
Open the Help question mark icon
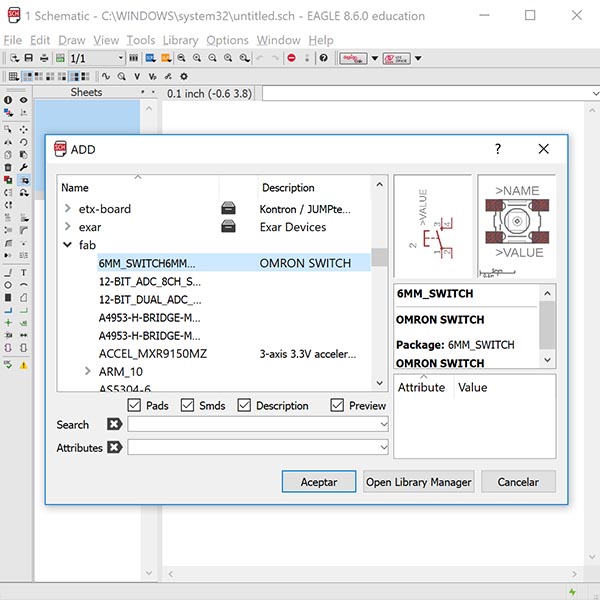click(x=324, y=58)
